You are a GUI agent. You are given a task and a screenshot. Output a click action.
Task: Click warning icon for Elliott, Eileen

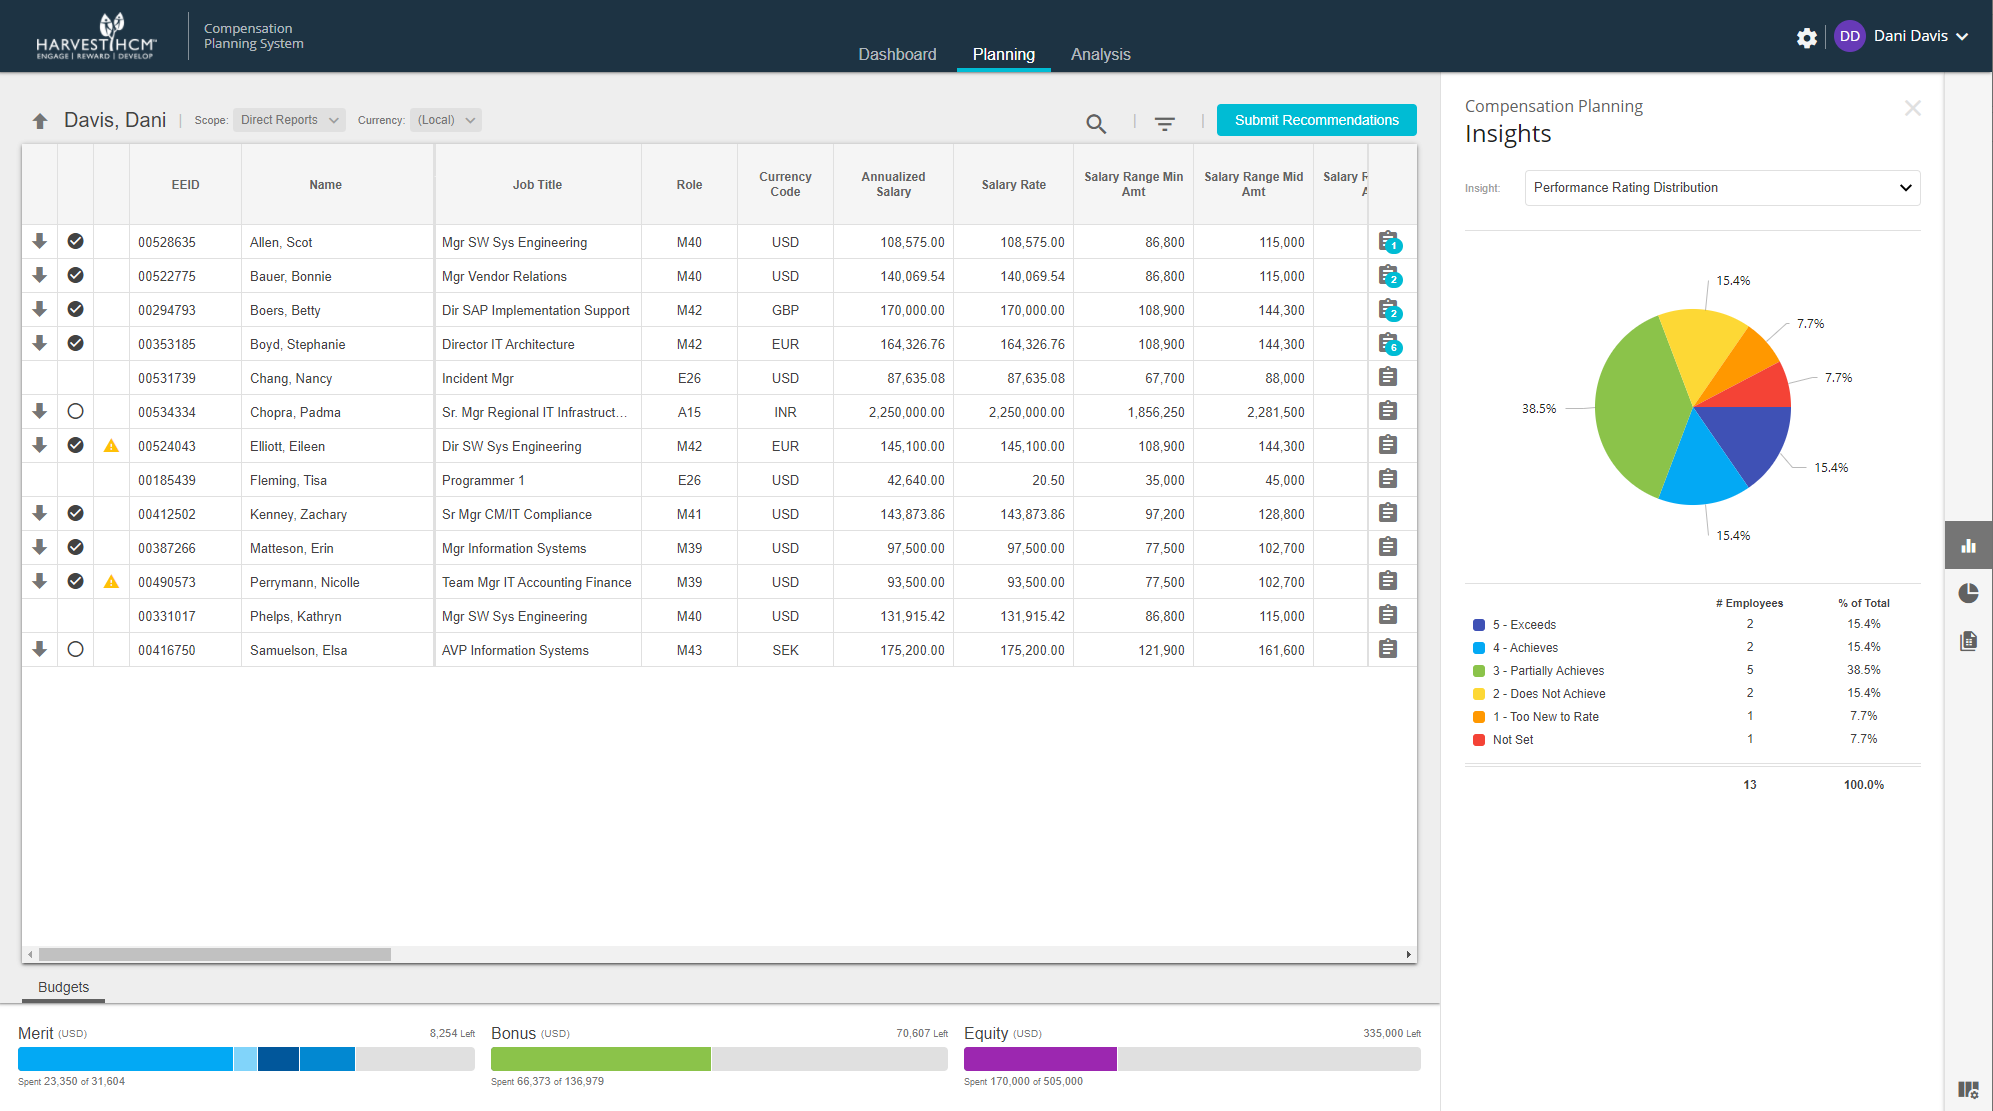pyautogui.click(x=111, y=446)
